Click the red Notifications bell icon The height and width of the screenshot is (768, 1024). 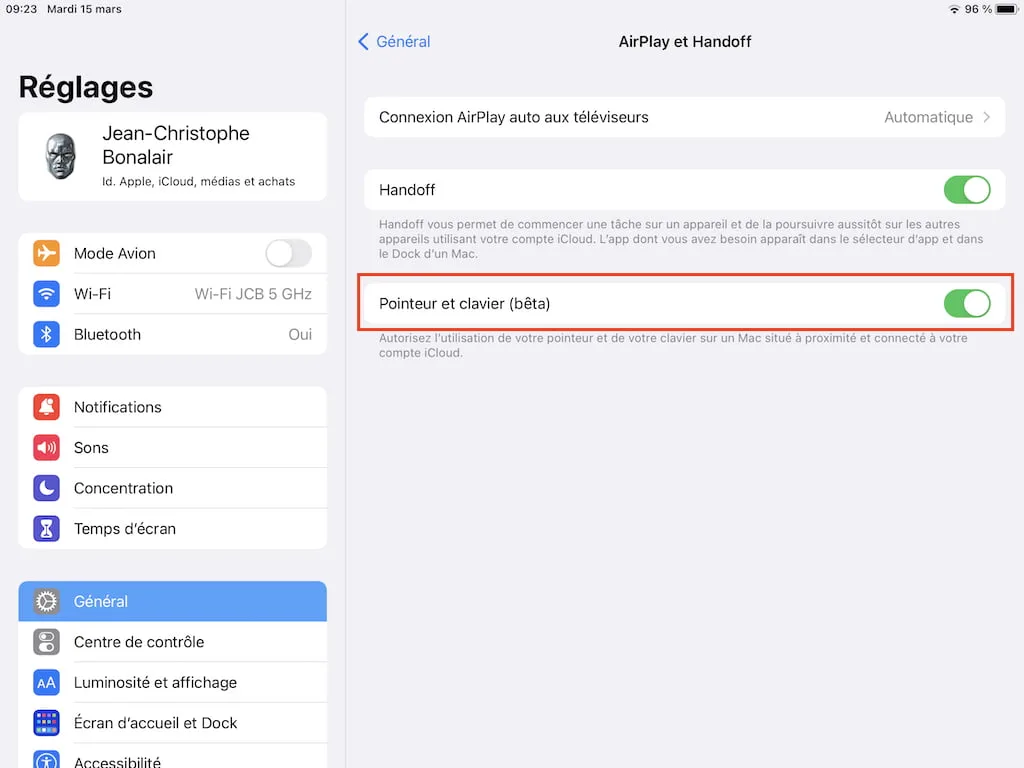(46, 407)
